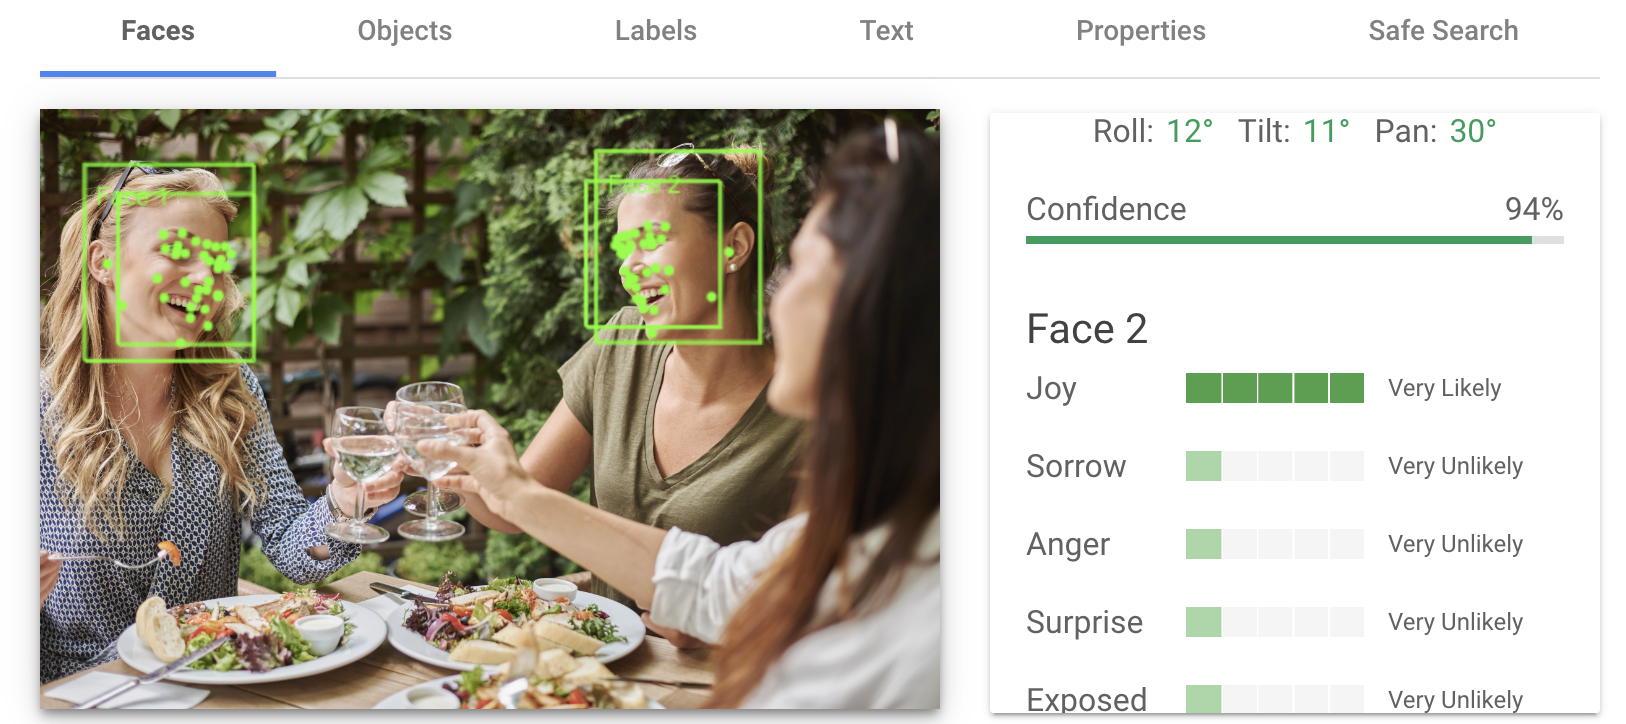Go to the Text tab
Viewport: 1626px width, 724px height.
click(x=886, y=32)
